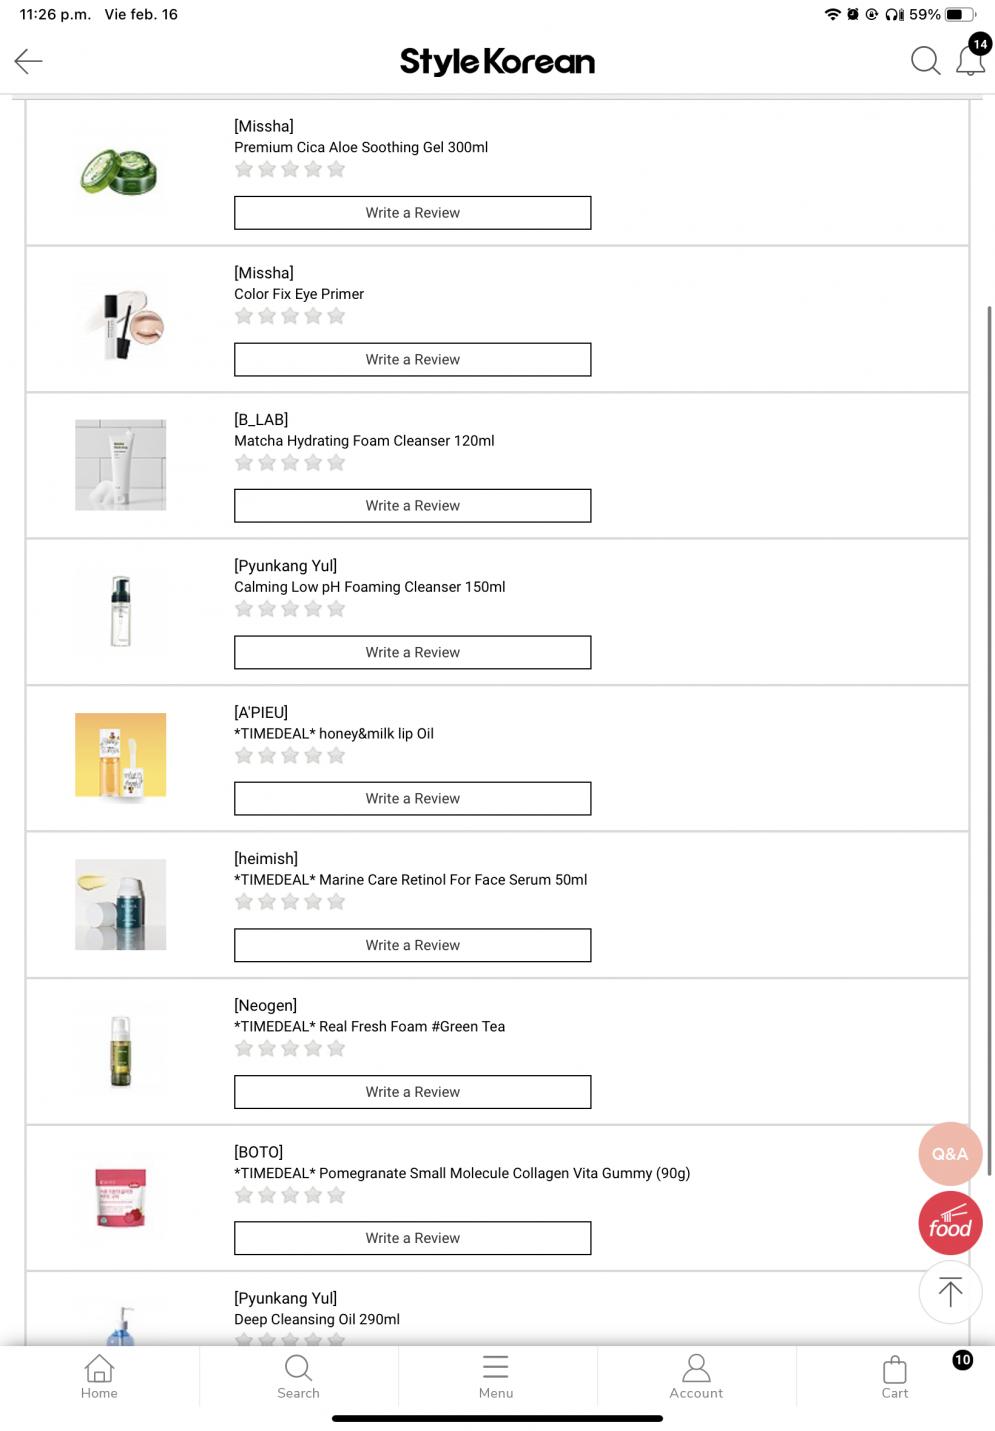995x1431 pixels.
Task: Open Pomegranate Collagen Vita Gummy thumbnail
Action: coord(120,1197)
